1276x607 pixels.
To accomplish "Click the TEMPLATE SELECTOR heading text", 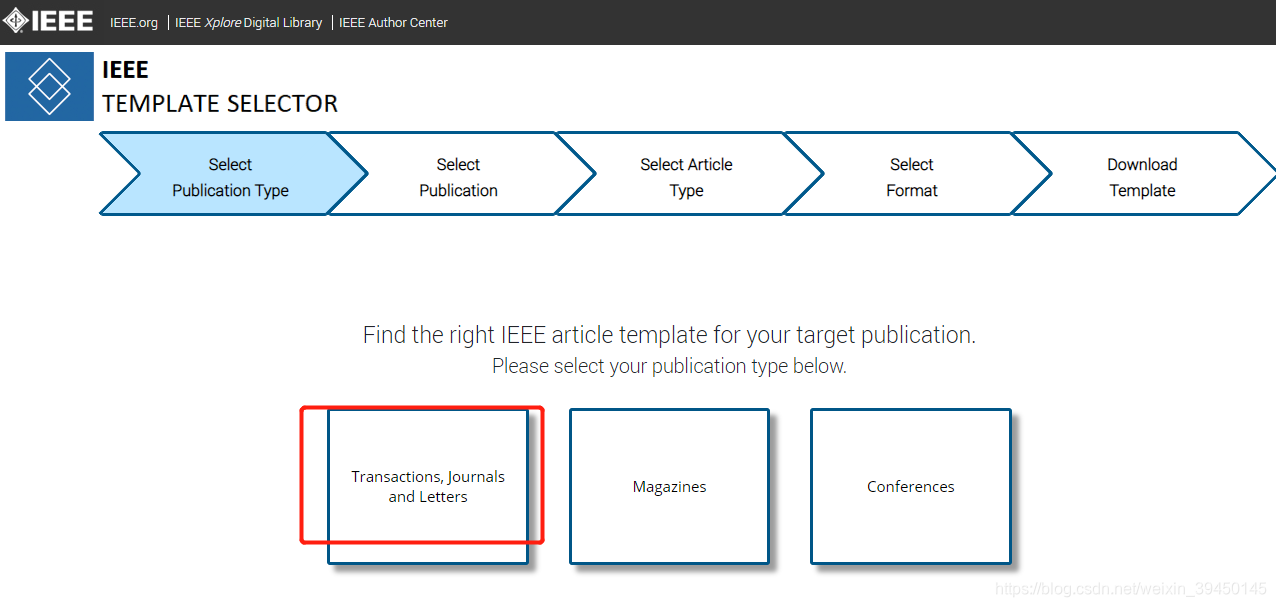I will [220, 103].
